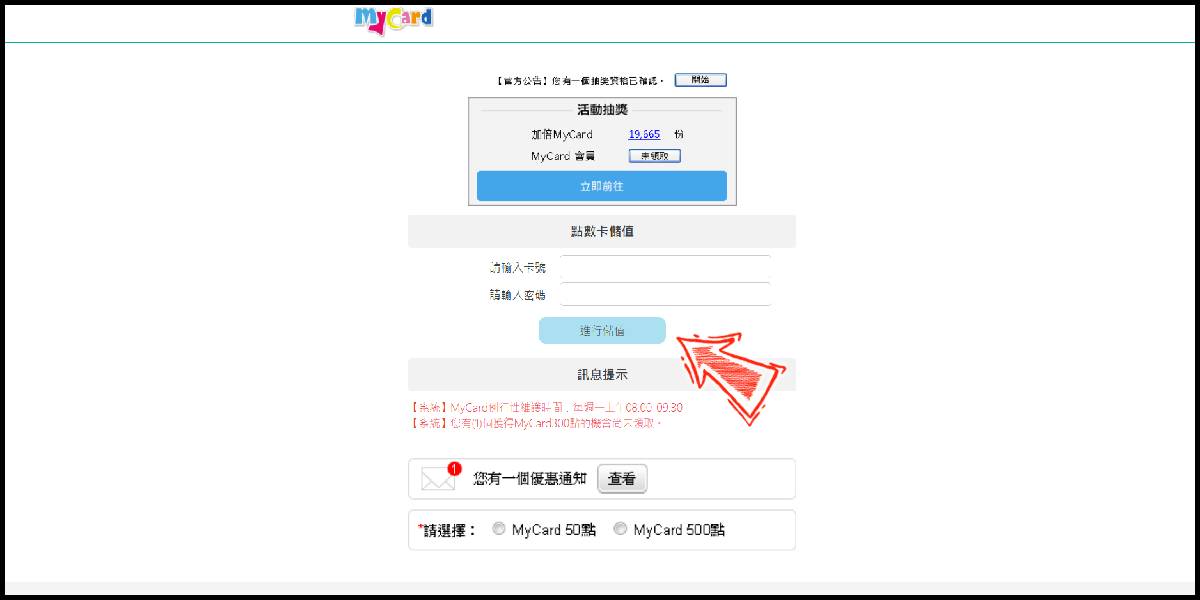1200x600 pixels.
Task: Click the blue 立即前往 button
Action: (602, 186)
